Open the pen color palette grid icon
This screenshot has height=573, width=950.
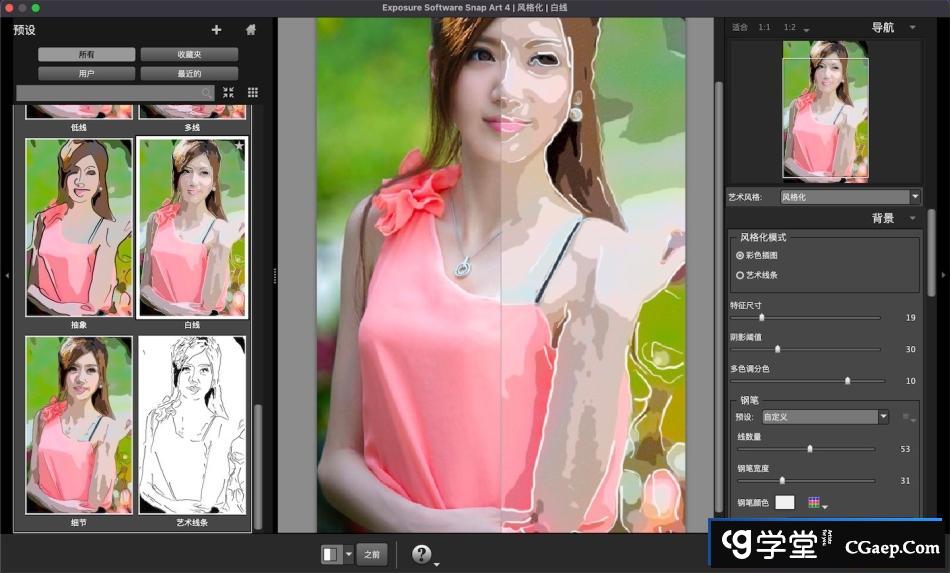[x=814, y=502]
